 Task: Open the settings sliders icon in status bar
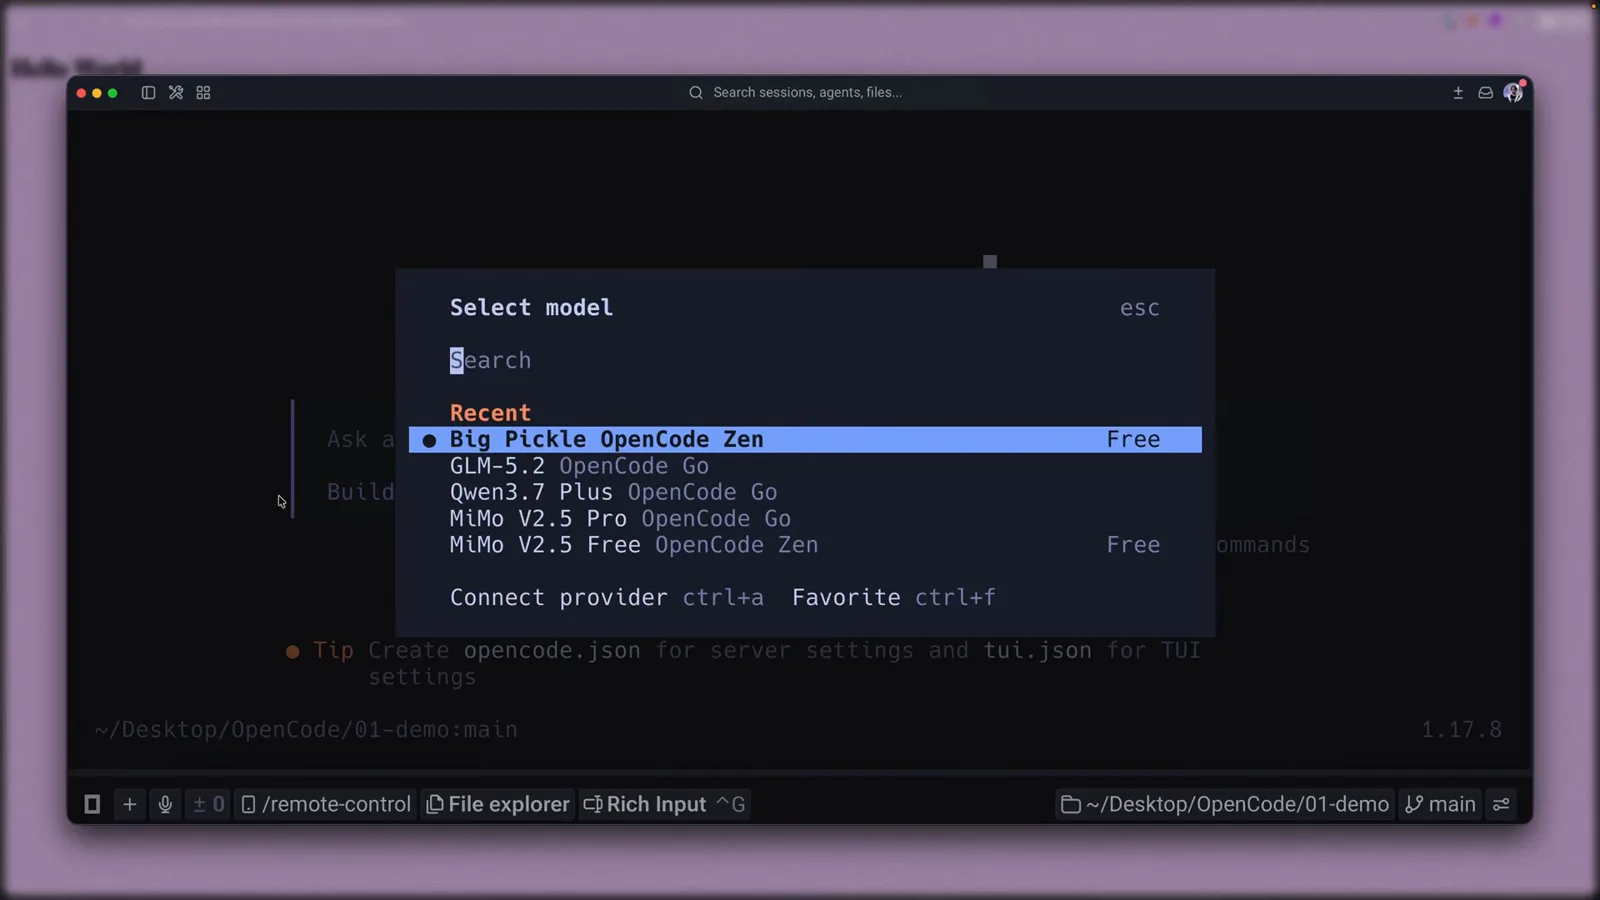pos(1501,804)
